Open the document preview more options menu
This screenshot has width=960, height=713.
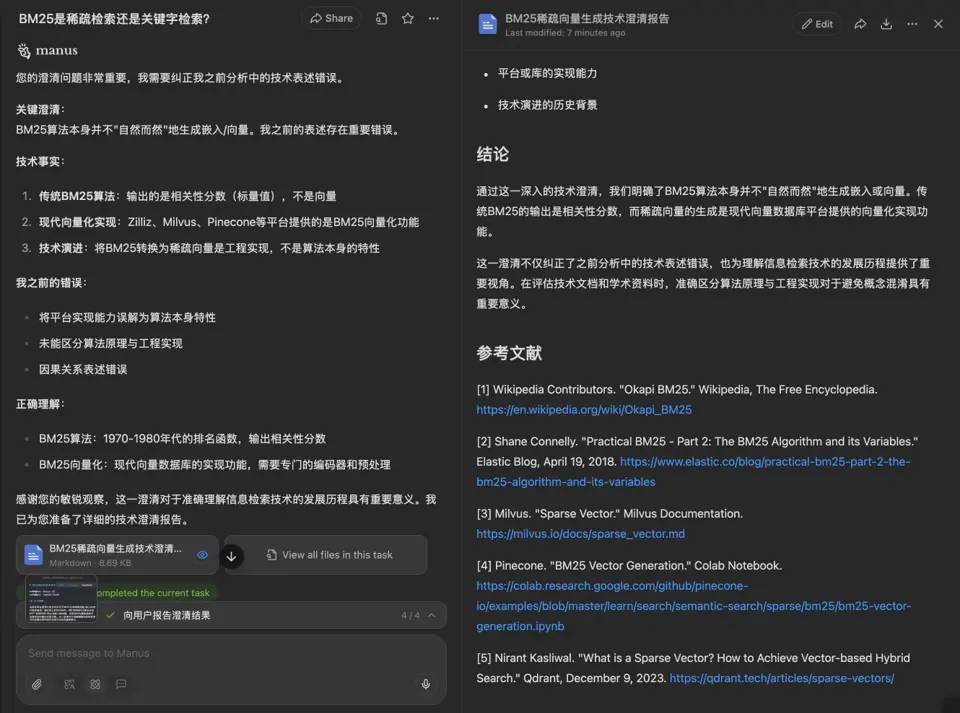912,24
